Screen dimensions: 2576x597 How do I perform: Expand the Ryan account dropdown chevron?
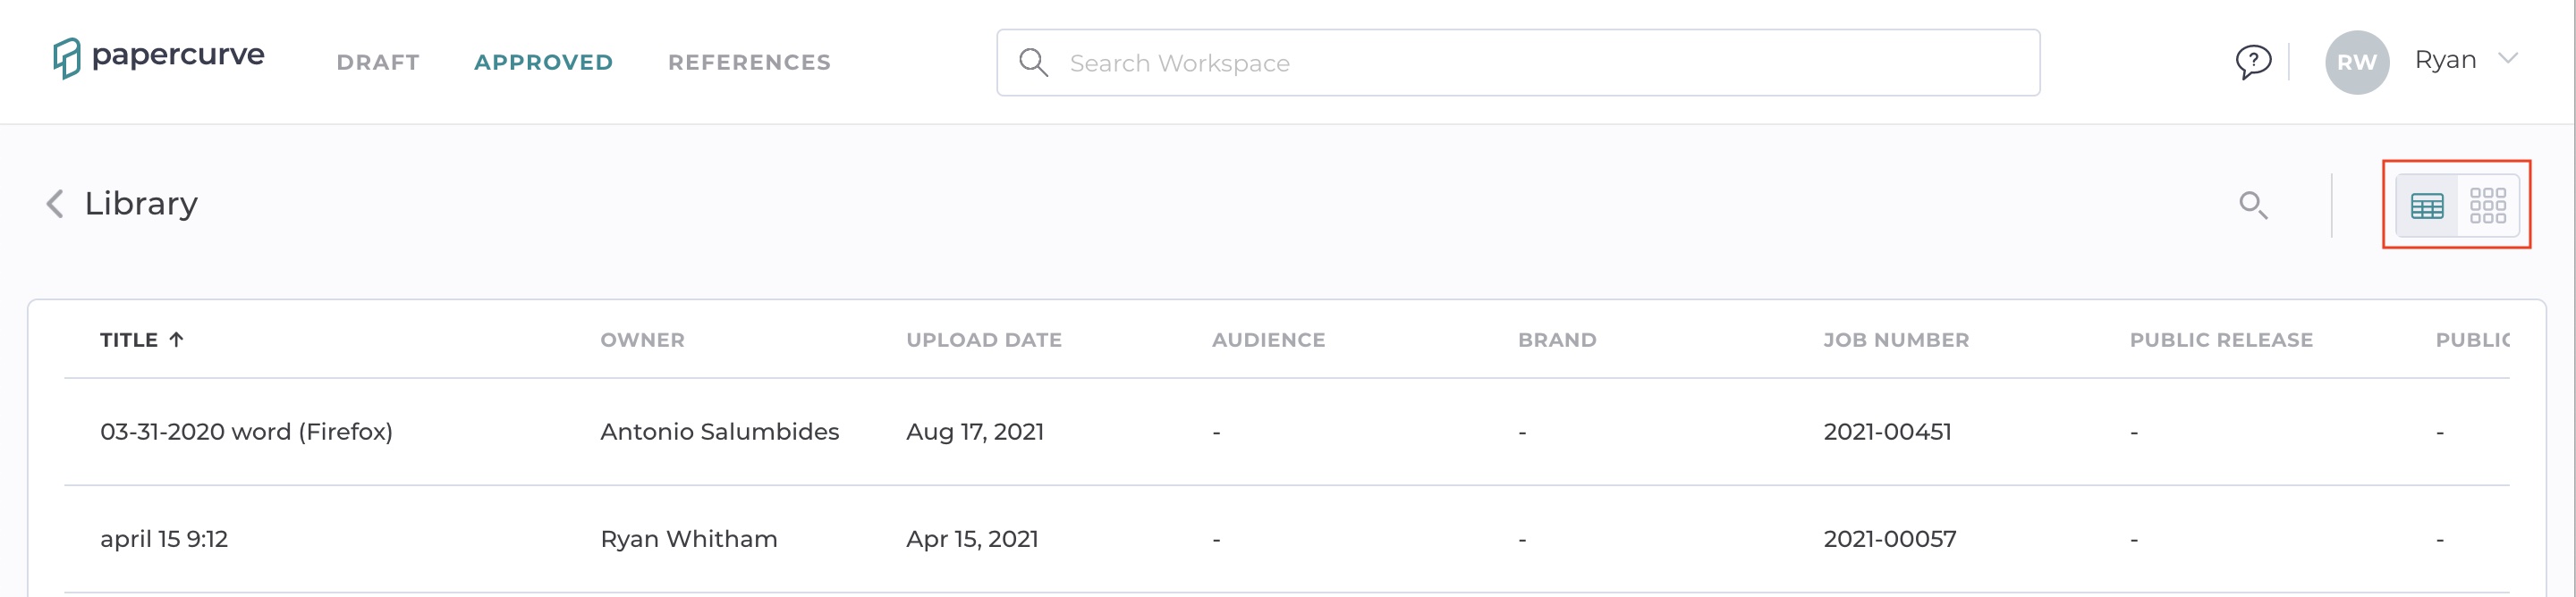tap(2507, 59)
